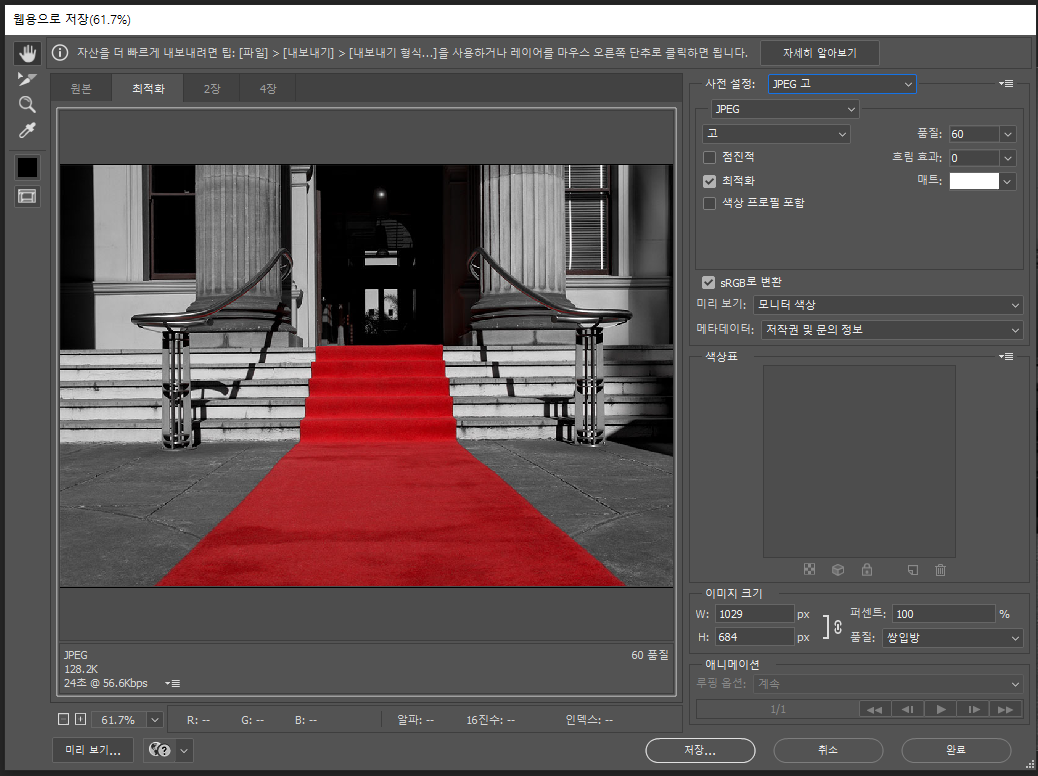The width and height of the screenshot is (1038, 776).
Task: Select the Slice Select tool
Action: 27,79
